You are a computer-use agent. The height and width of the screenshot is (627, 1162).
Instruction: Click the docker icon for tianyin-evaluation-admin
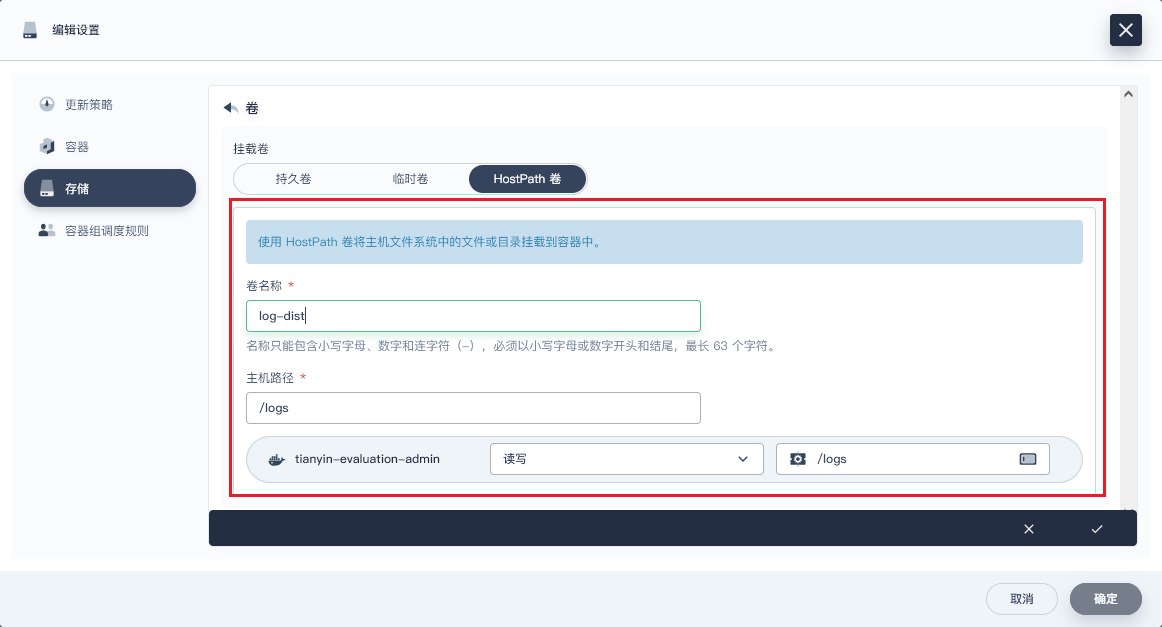(x=277, y=459)
